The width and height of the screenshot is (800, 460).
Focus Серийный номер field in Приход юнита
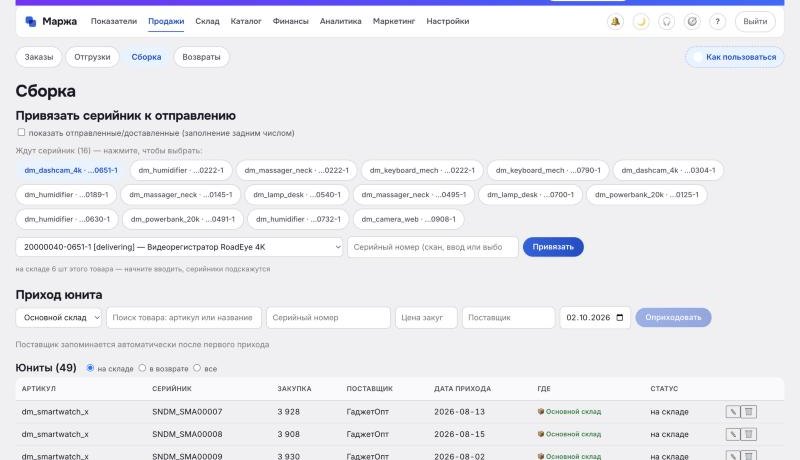click(x=329, y=317)
